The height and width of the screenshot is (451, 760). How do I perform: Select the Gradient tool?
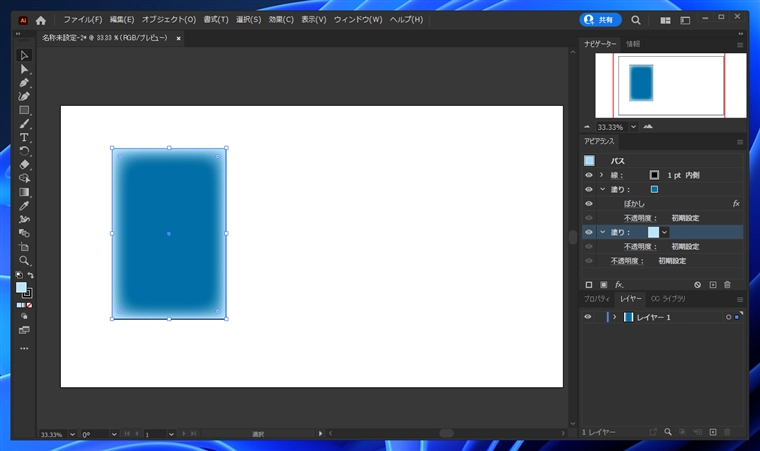coord(24,192)
